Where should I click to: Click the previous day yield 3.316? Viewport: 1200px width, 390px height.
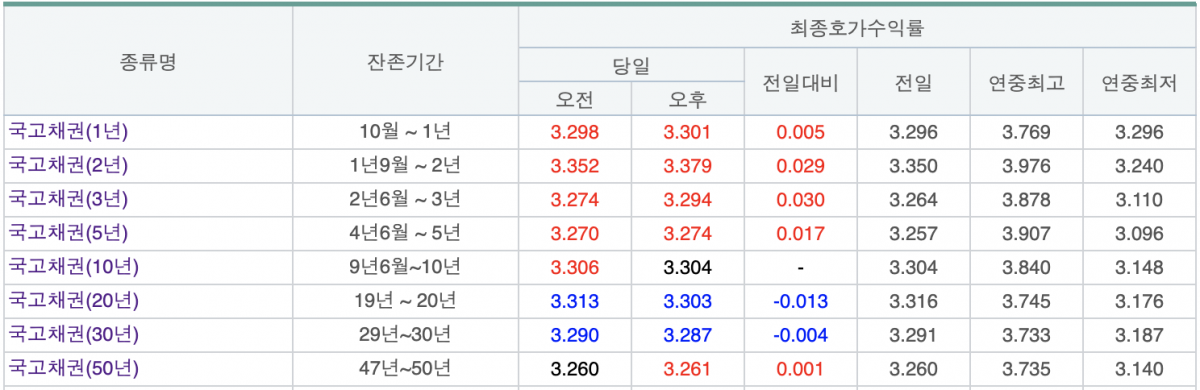coord(913,302)
